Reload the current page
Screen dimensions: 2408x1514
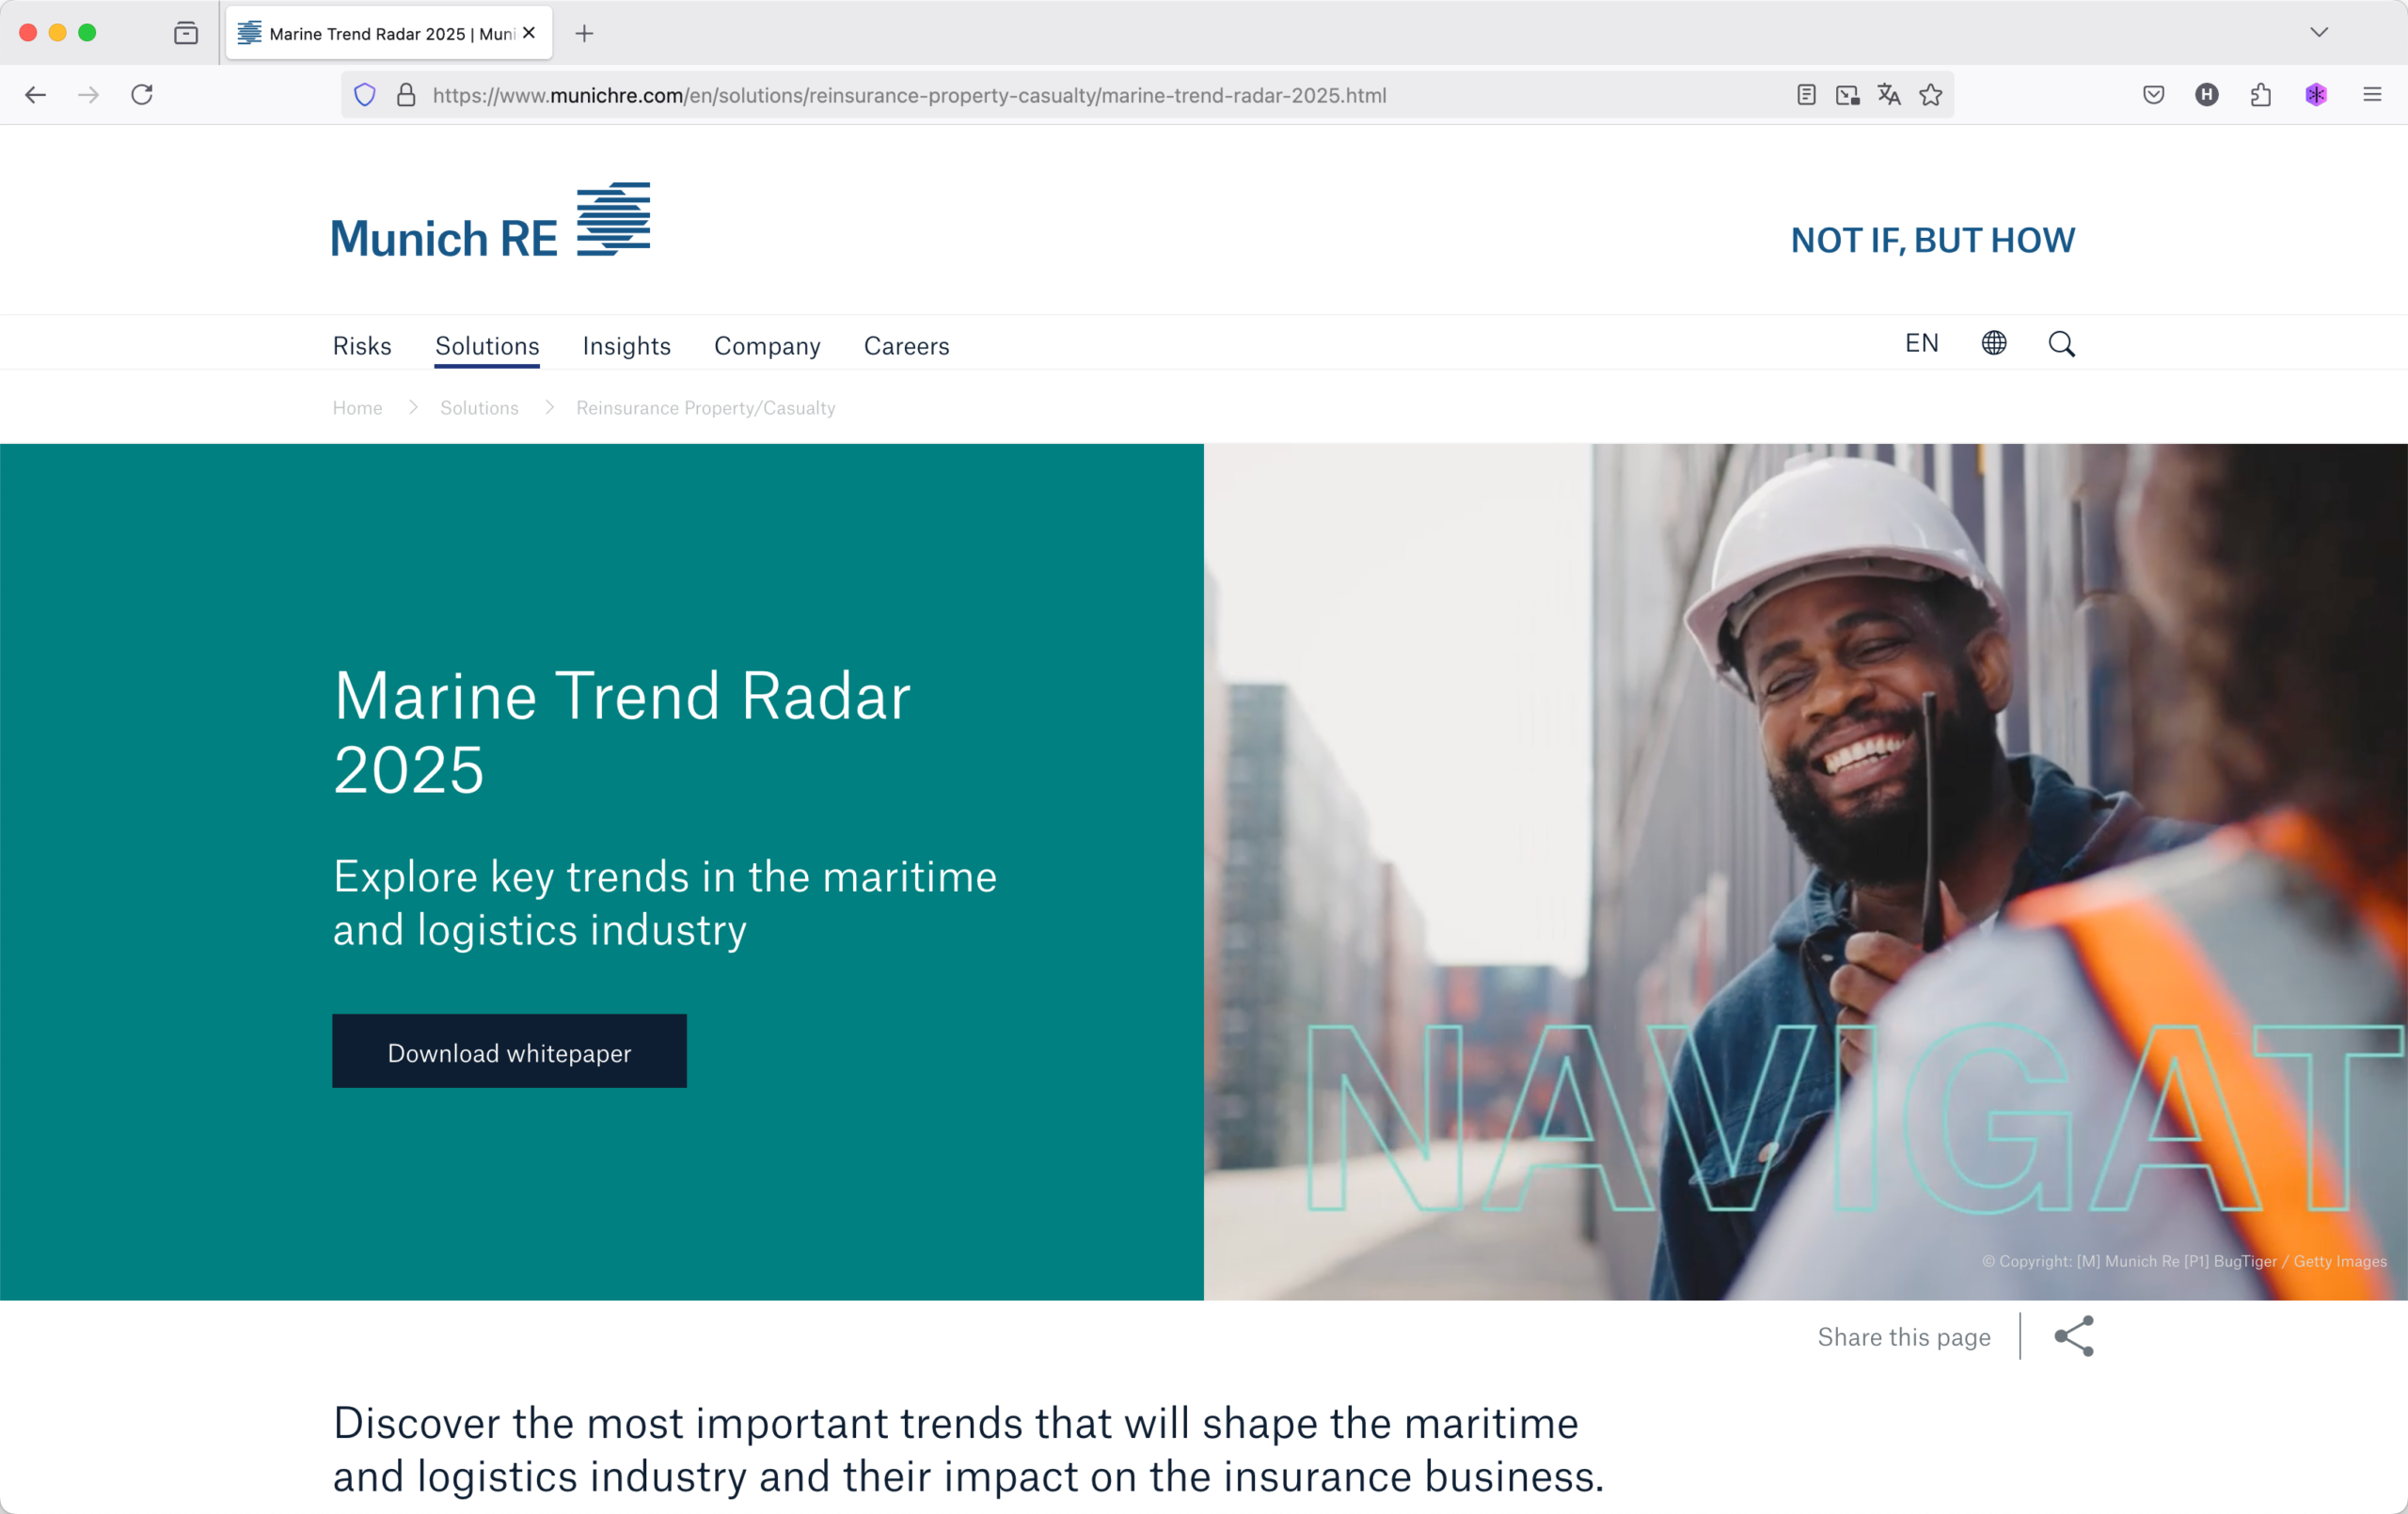(x=142, y=95)
